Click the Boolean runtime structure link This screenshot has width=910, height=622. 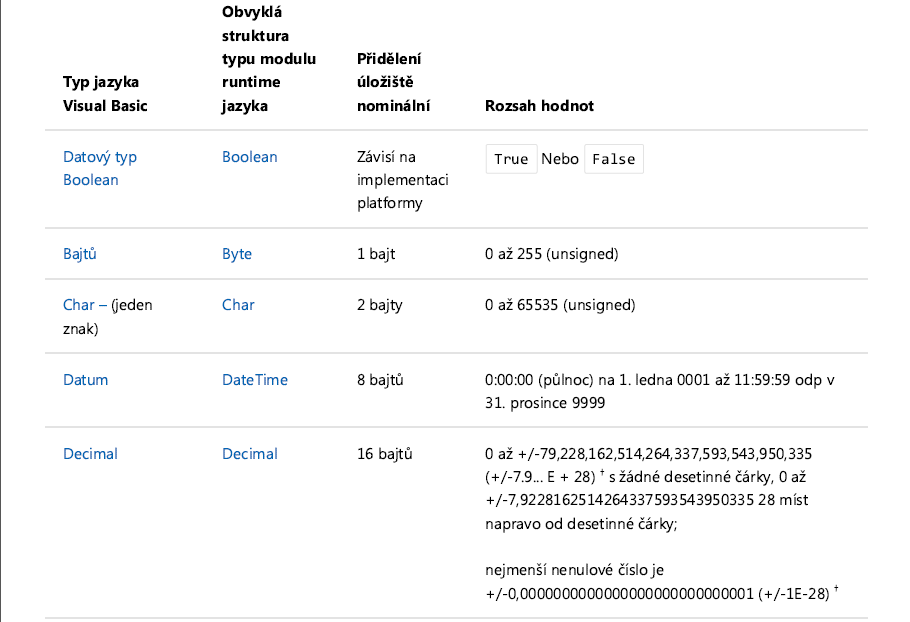click(250, 157)
